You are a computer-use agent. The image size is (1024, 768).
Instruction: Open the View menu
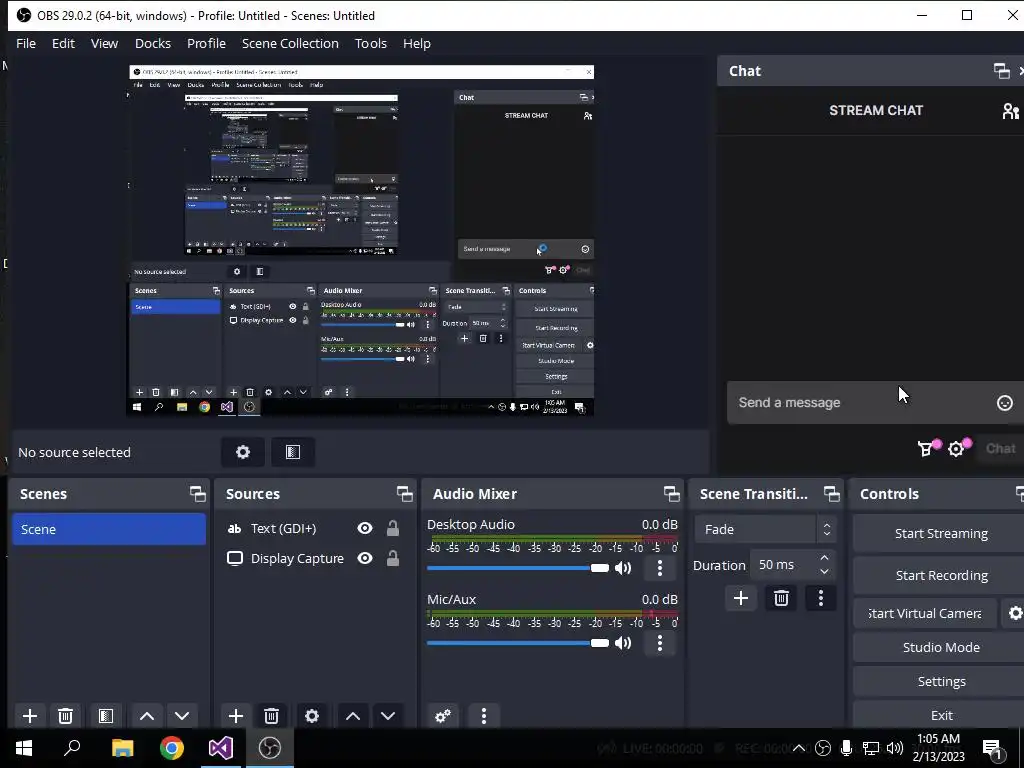(x=104, y=43)
